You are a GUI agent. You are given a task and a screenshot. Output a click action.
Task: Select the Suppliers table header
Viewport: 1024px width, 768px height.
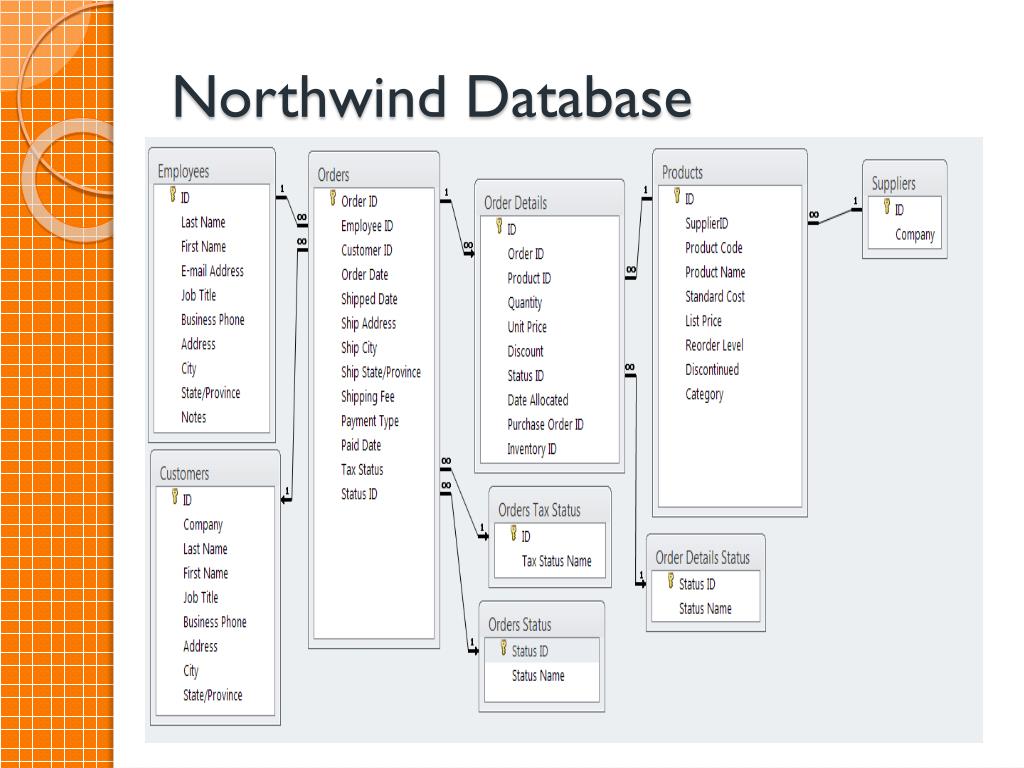pyautogui.click(x=893, y=184)
